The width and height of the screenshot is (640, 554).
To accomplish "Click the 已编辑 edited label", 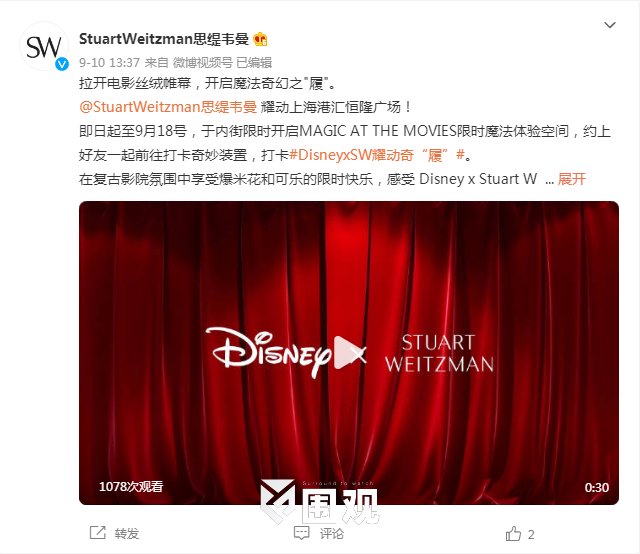I will 254,62.
